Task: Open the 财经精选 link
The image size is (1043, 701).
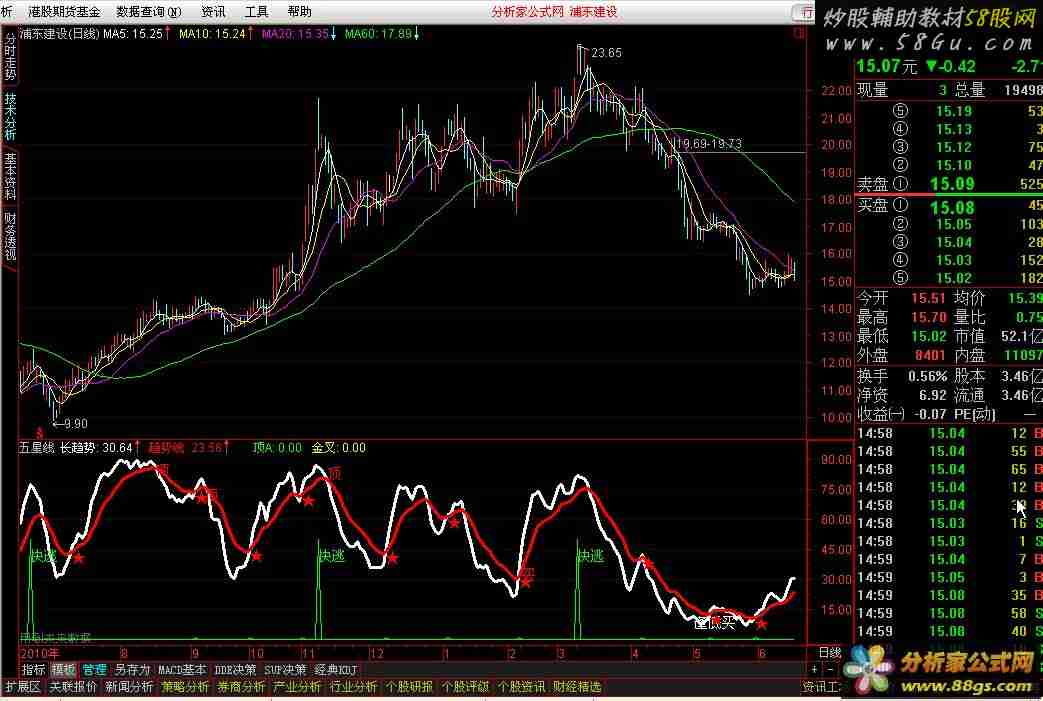Action: [x=577, y=686]
